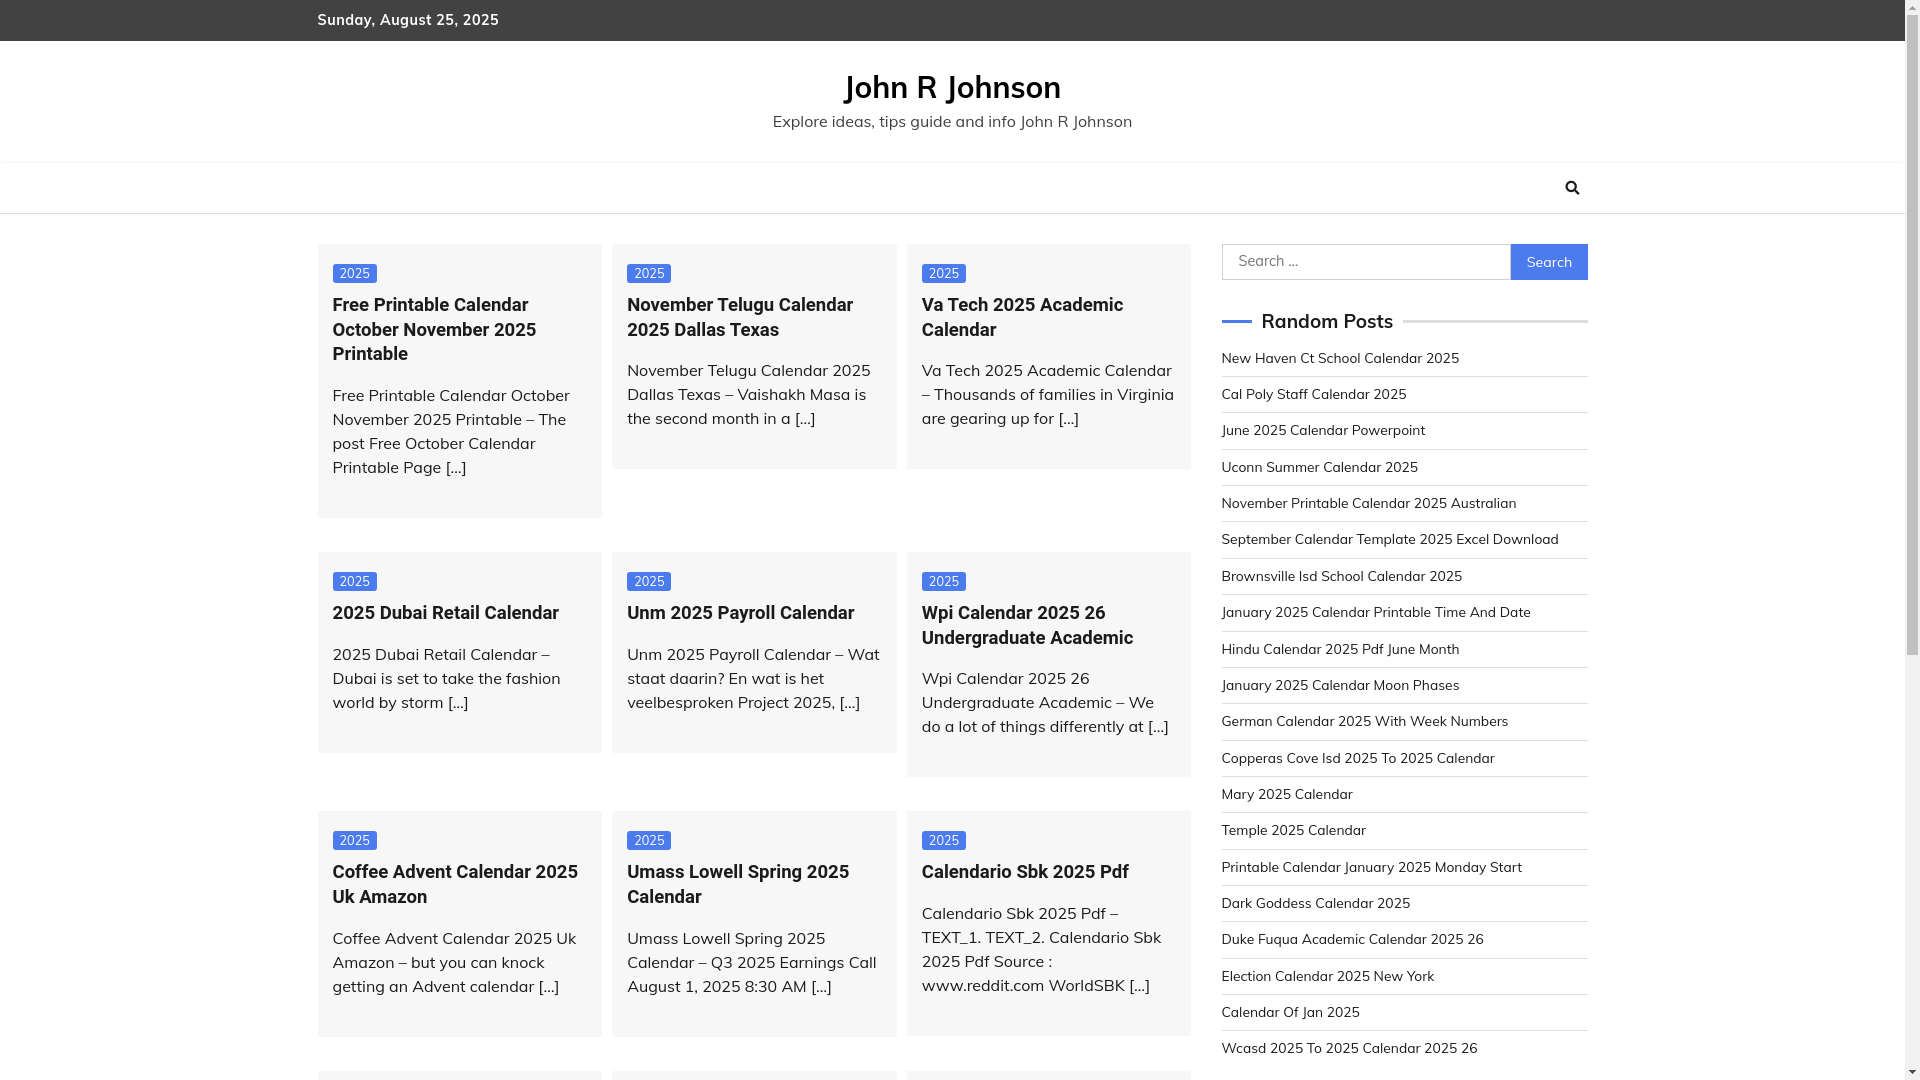This screenshot has width=1920, height=1080.
Task: Click 2025 tag on Wpi Calendar card
Action: (944, 582)
